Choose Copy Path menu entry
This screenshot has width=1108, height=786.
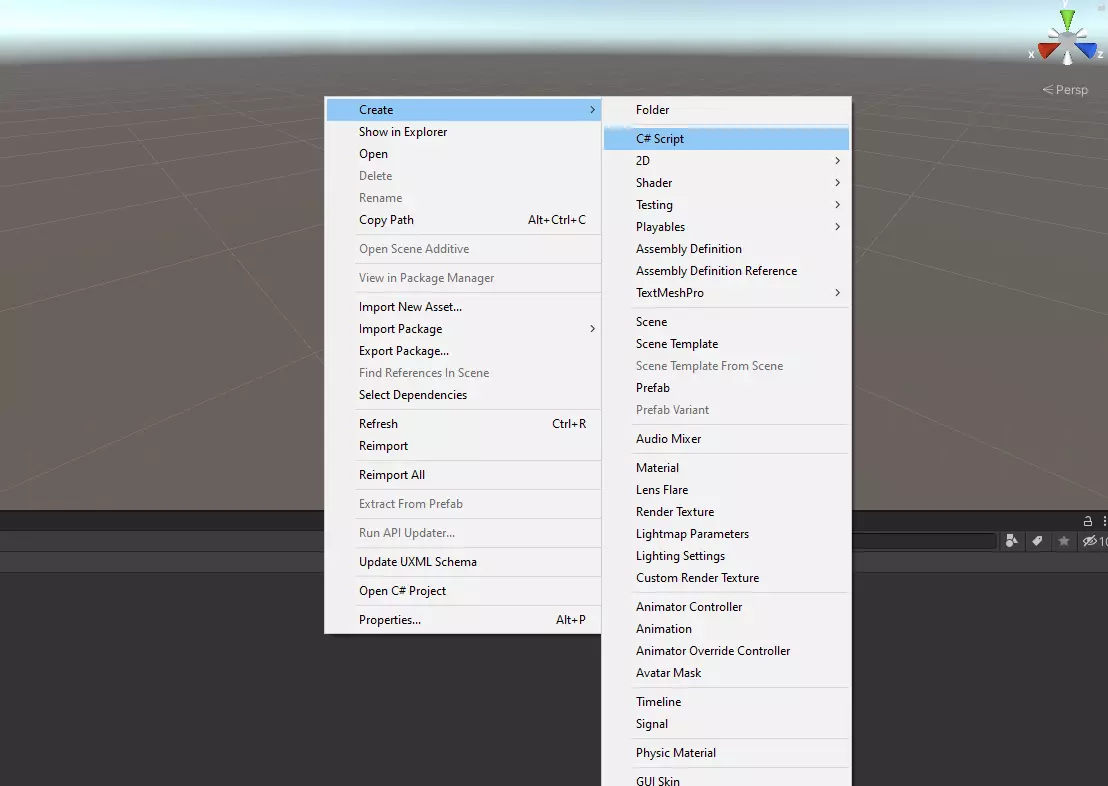tap(463, 220)
